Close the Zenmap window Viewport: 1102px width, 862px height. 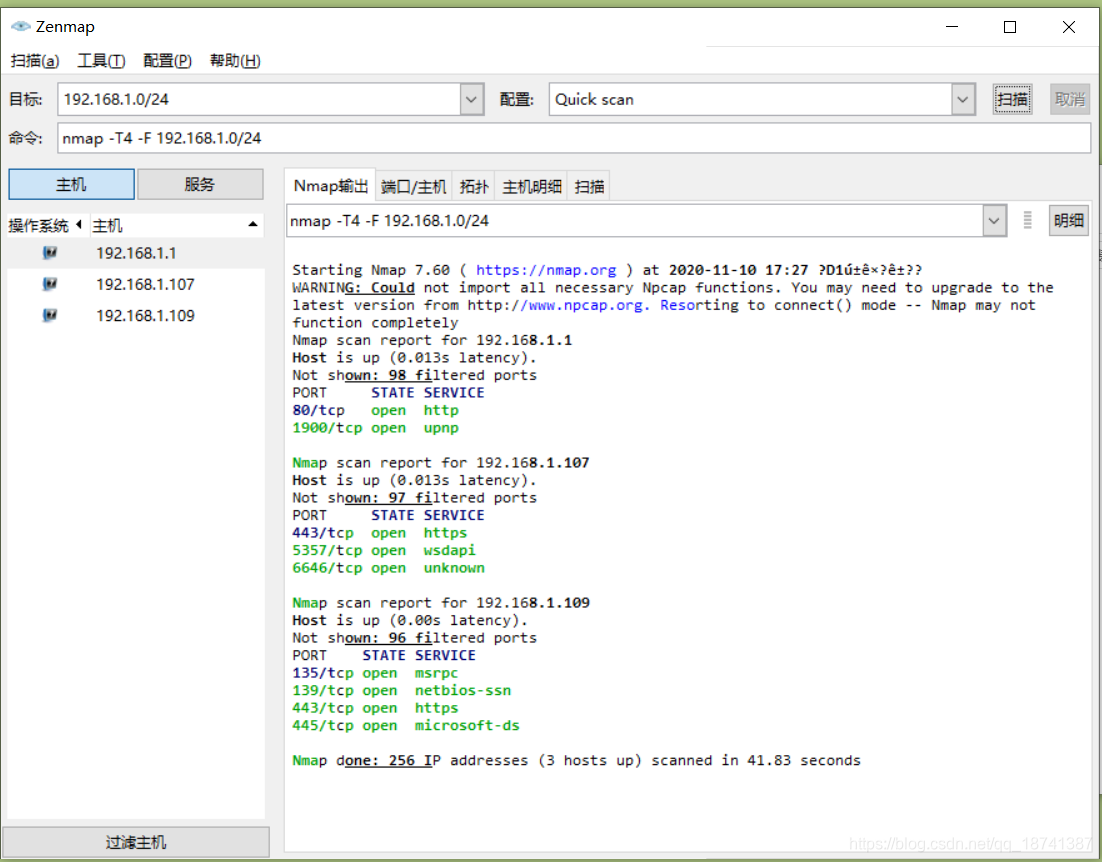click(x=1069, y=27)
